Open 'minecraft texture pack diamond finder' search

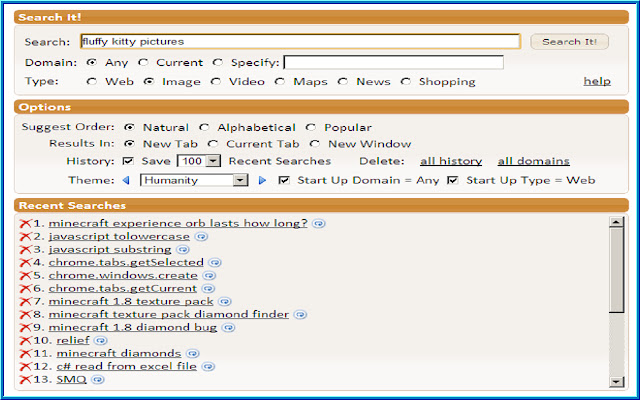(168, 314)
